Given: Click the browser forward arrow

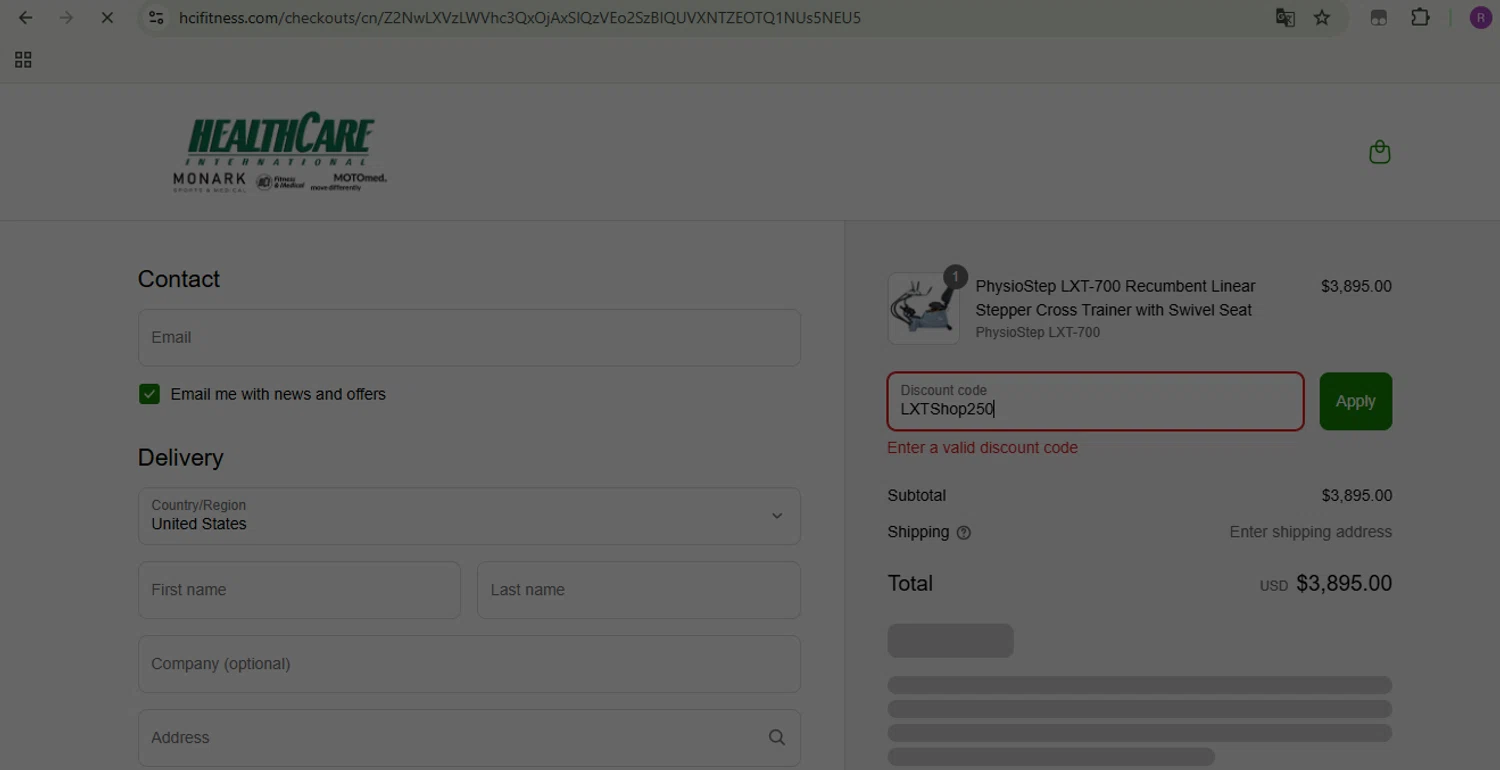Looking at the screenshot, I should [66, 18].
